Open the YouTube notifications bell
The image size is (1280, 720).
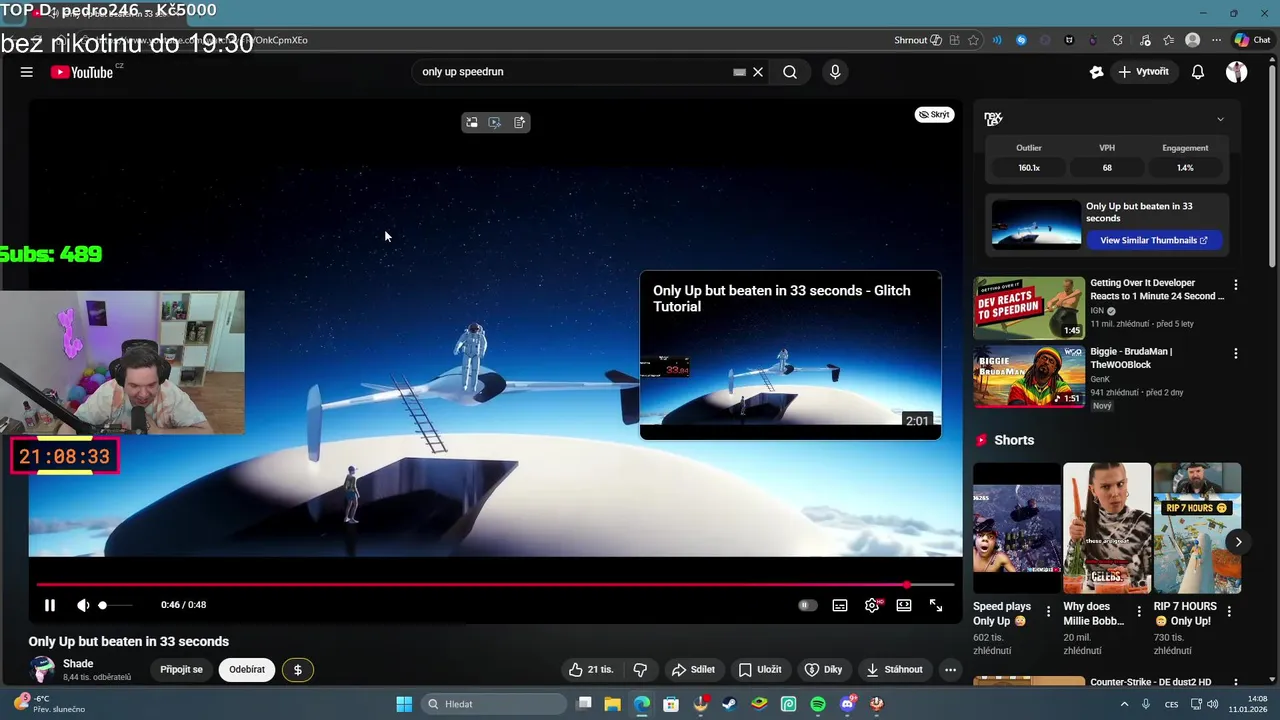[x=1198, y=72]
